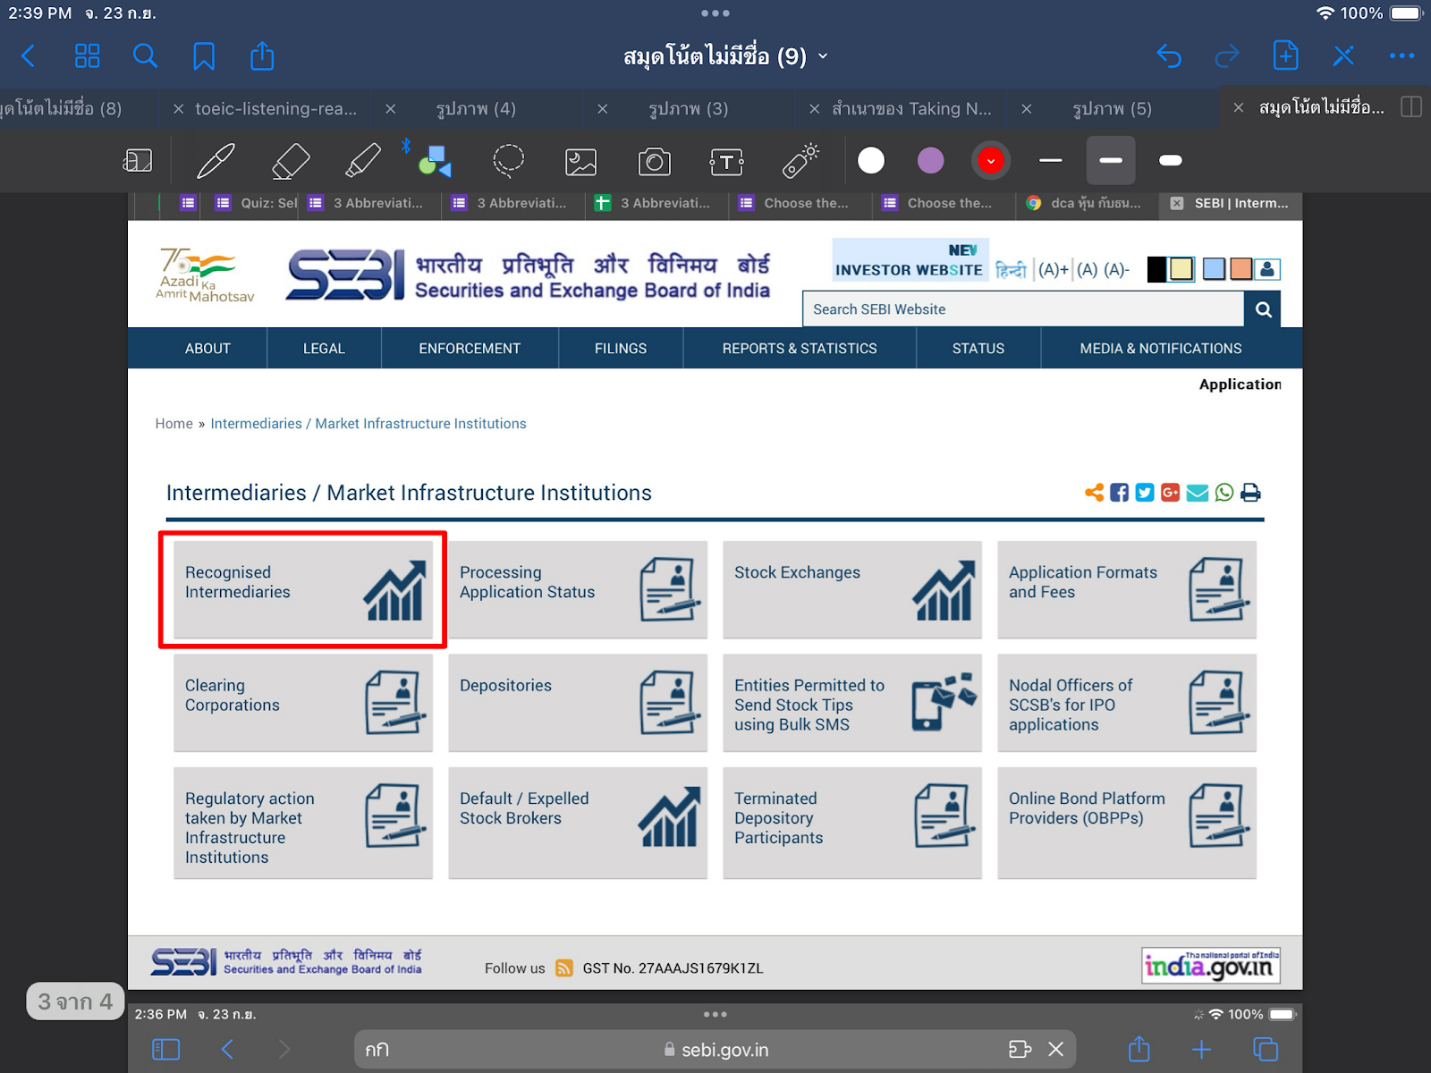Open the share export button
This screenshot has width=1431, height=1073.
pos(262,56)
